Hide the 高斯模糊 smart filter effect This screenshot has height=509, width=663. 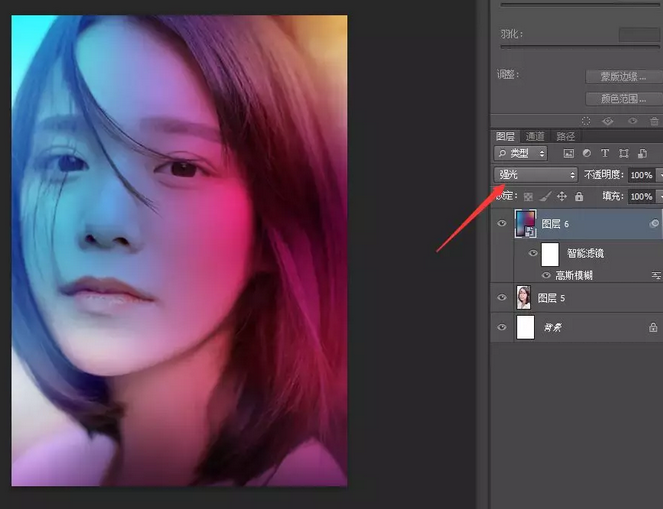(x=546, y=274)
